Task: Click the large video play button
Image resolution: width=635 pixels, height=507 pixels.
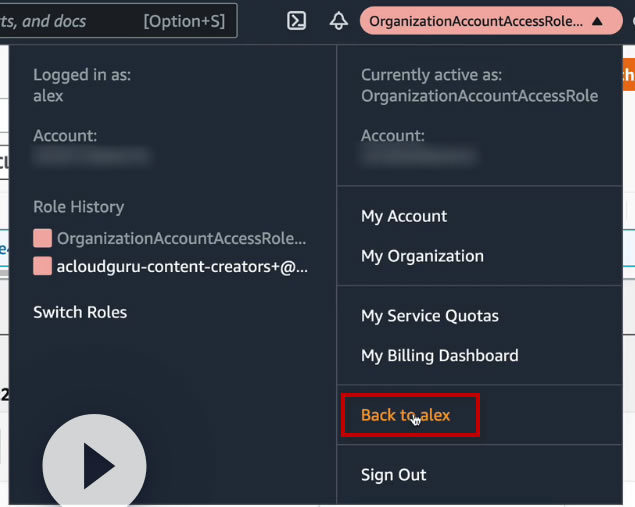Action: (x=95, y=465)
